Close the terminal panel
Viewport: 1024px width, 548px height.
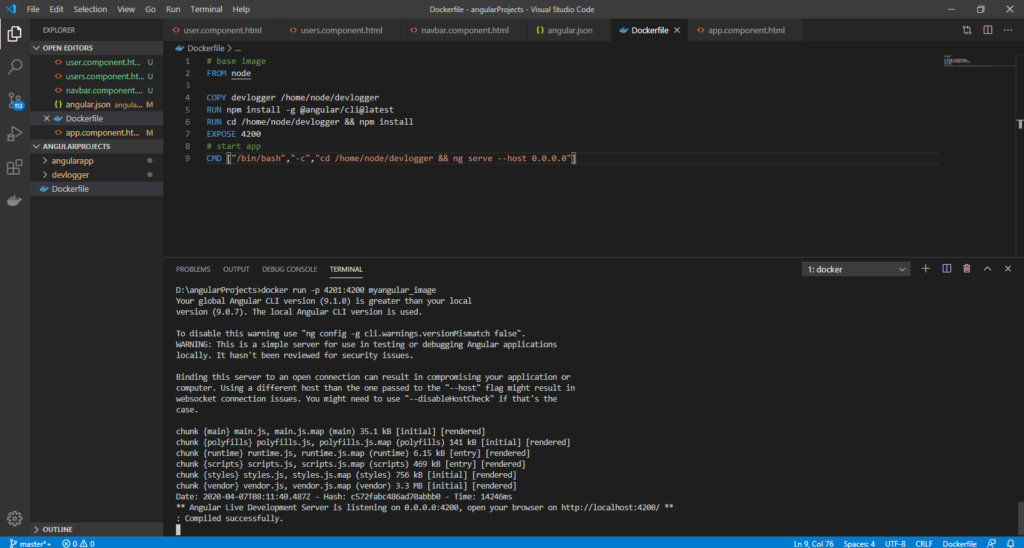[1008, 269]
